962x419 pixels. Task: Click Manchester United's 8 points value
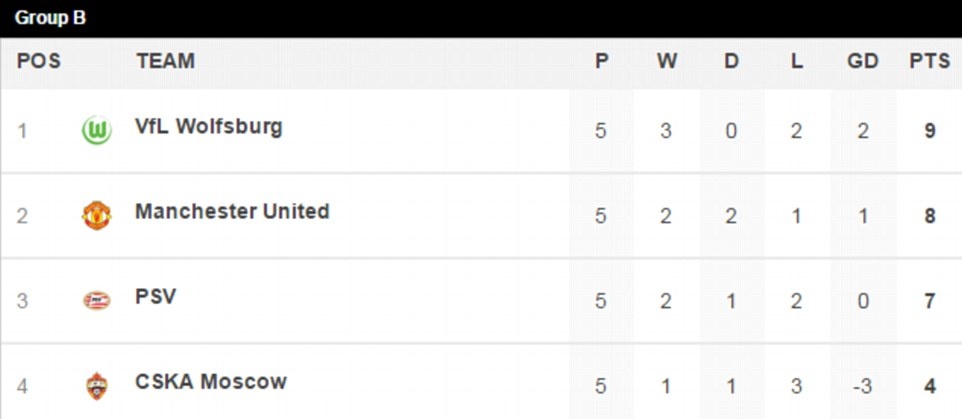coord(930,215)
